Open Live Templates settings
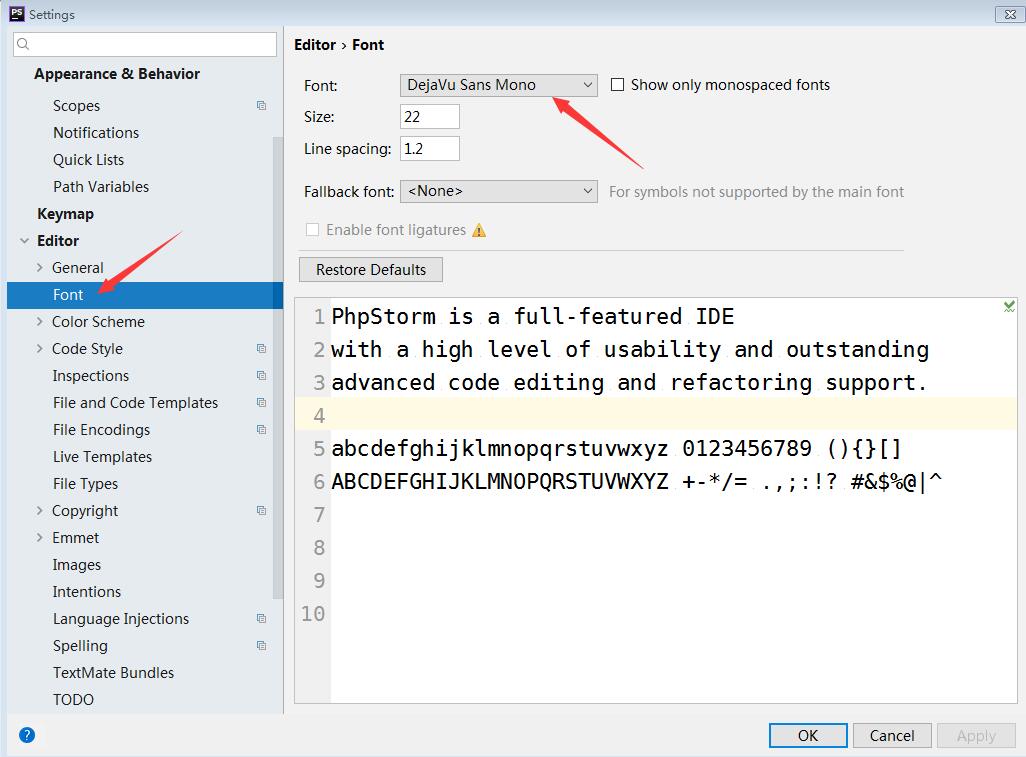 coord(103,457)
